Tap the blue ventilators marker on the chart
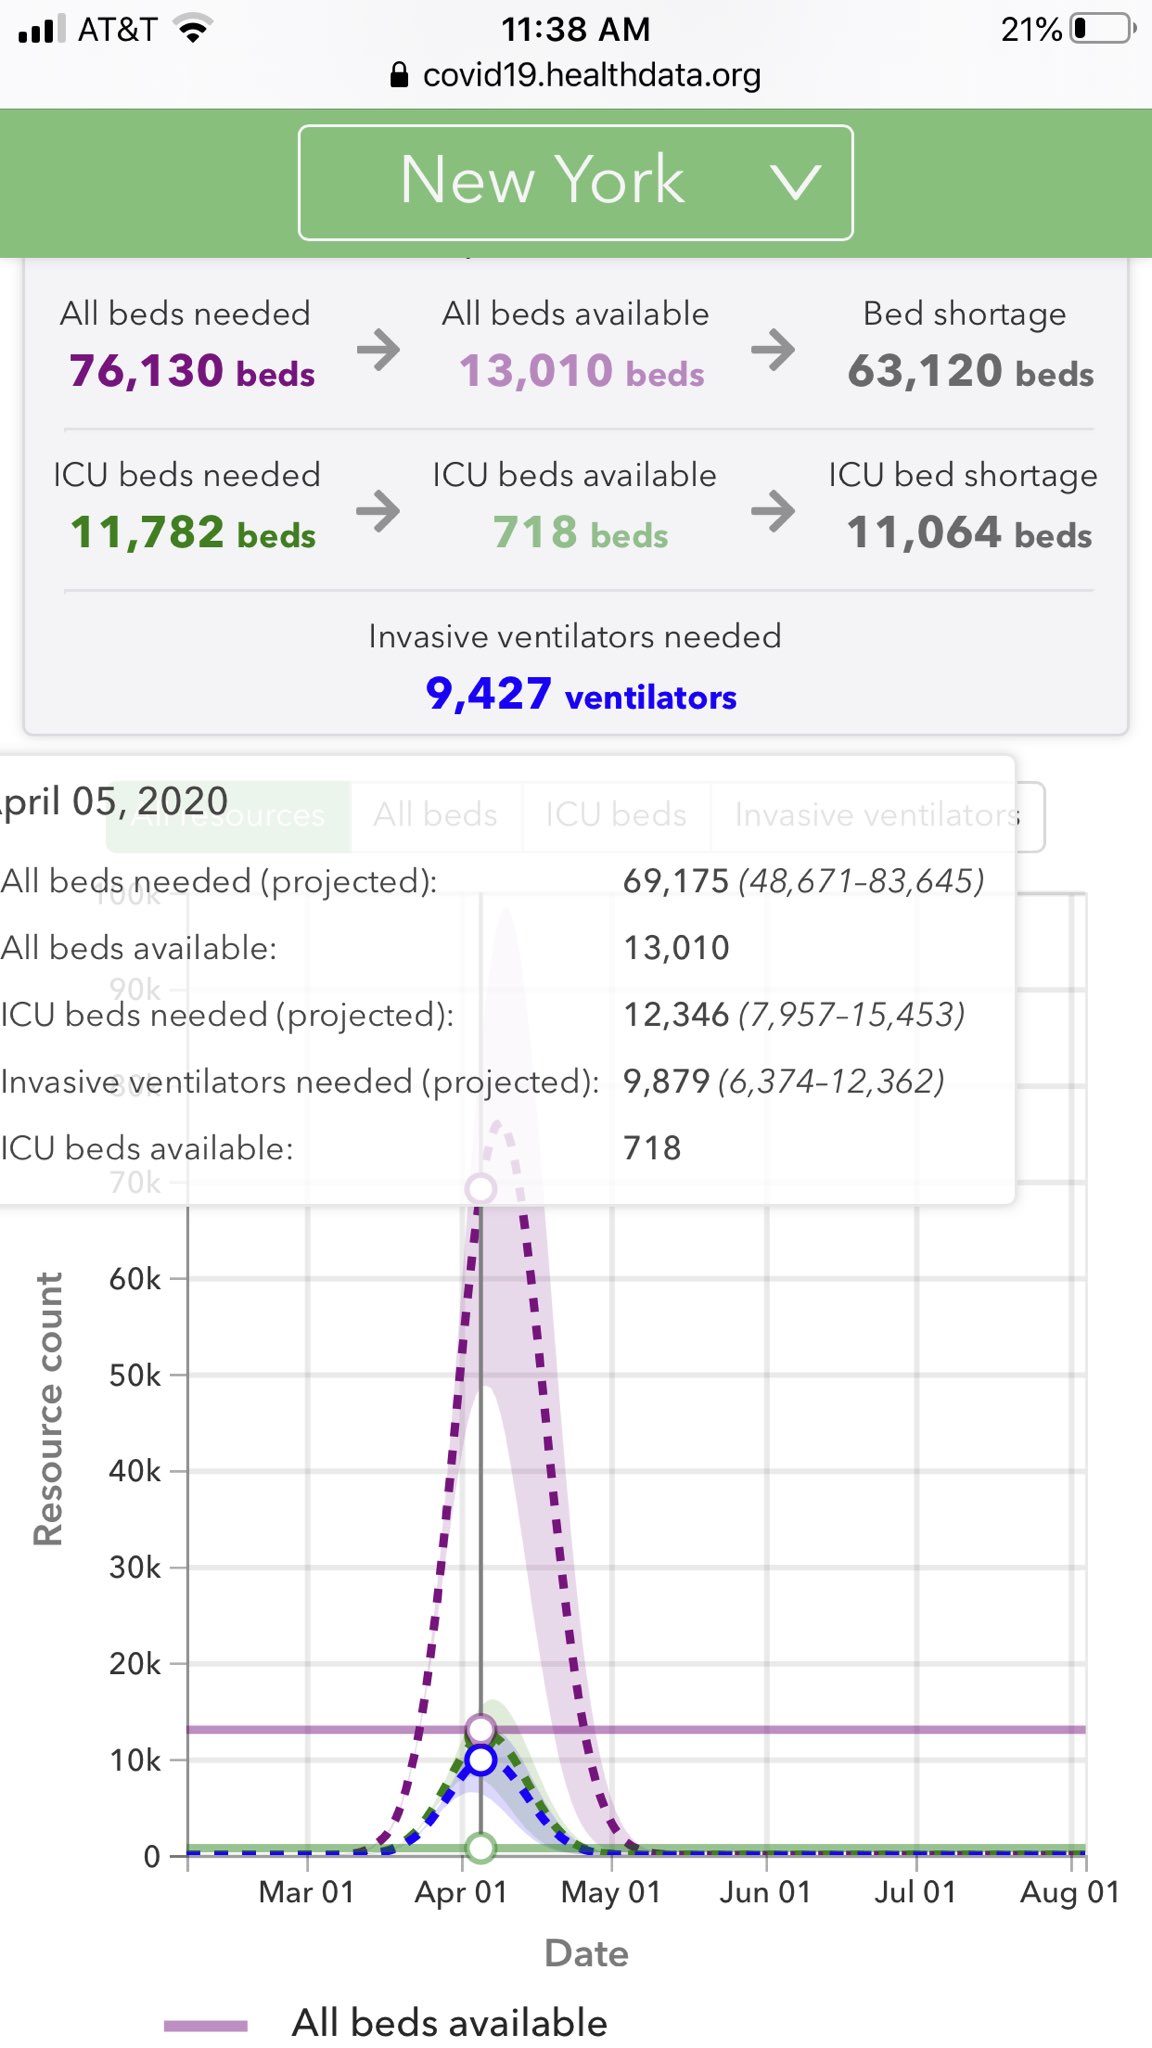1152x2048 pixels. click(x=481, y=1760)
